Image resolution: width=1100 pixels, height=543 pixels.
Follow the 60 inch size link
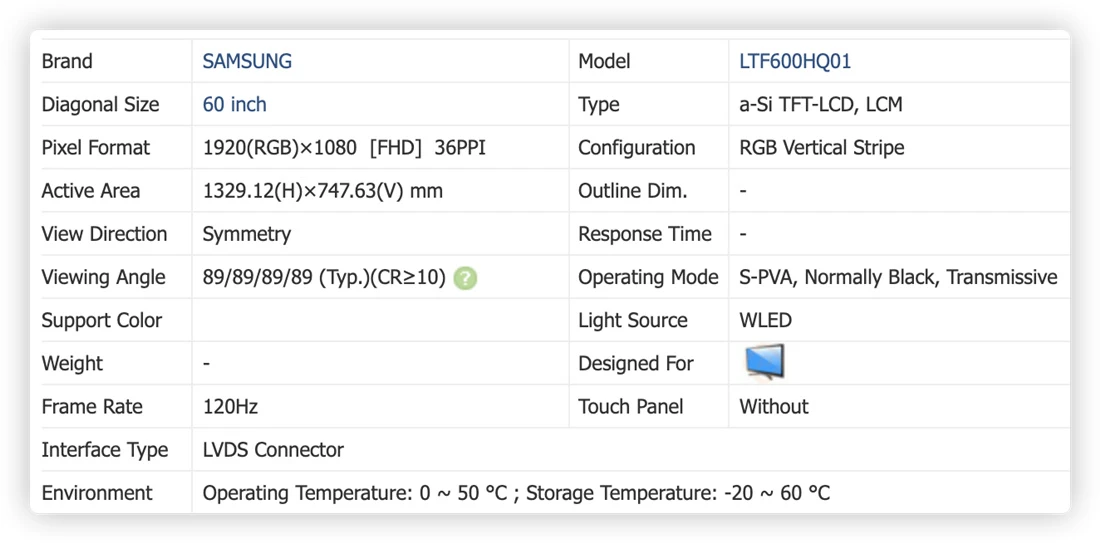coord(234,105)
